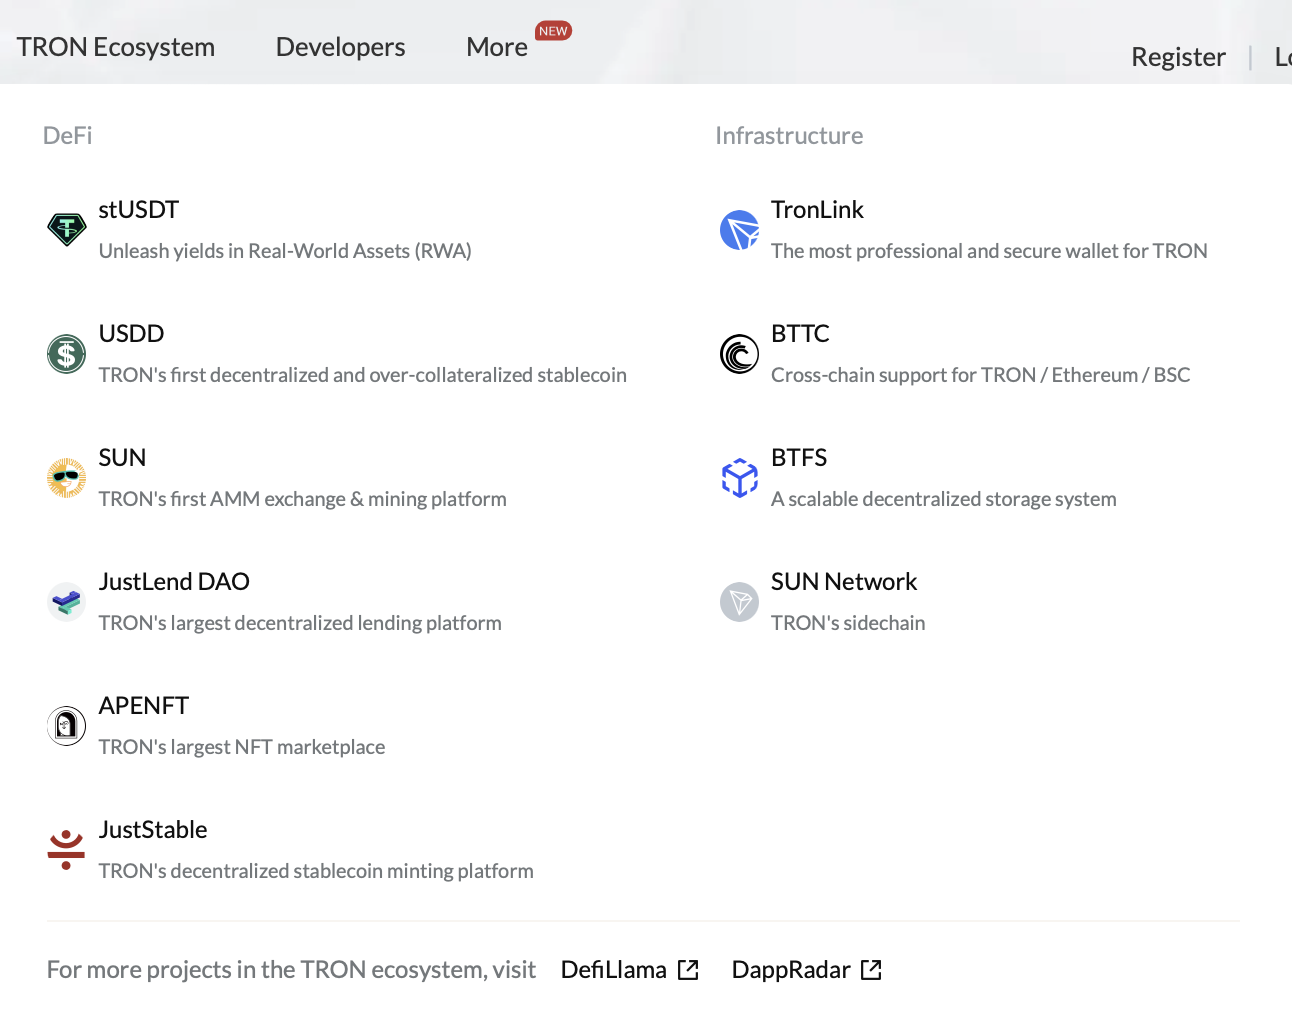Image resolution: width=1292 pixels, height=1024 pixels.
Task: Click the DeFi section heading
Action: (x=68, y=136)
